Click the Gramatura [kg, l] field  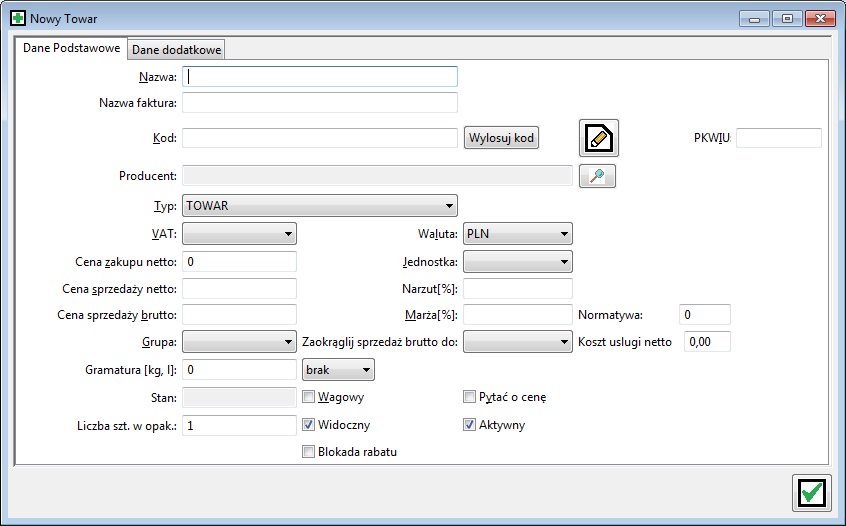pyautogui.click(x=240, y=370)
